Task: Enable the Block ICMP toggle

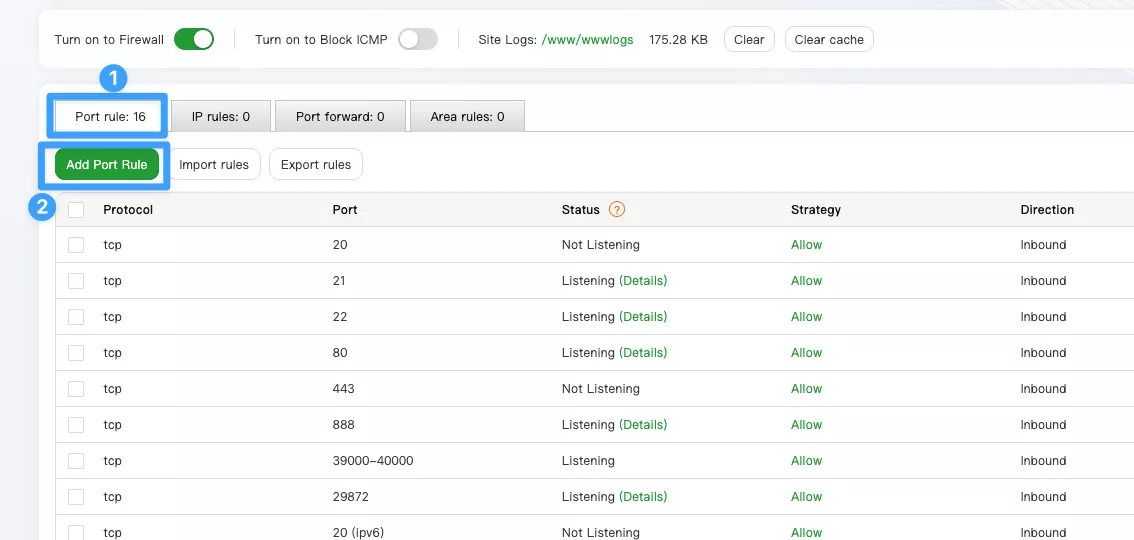Action: (417, 40)
